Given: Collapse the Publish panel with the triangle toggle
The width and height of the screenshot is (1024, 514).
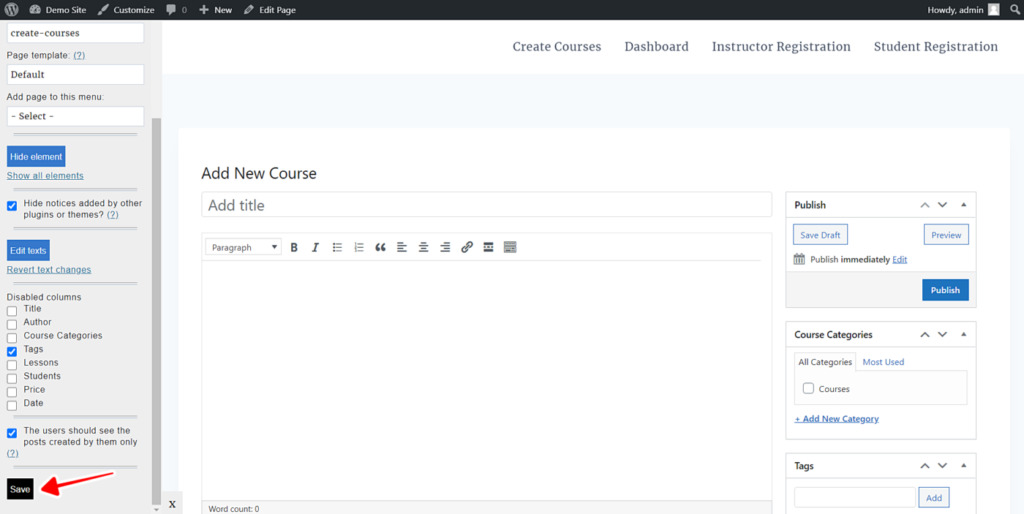Looking at the screenshot, I should [x=963, y=205].
